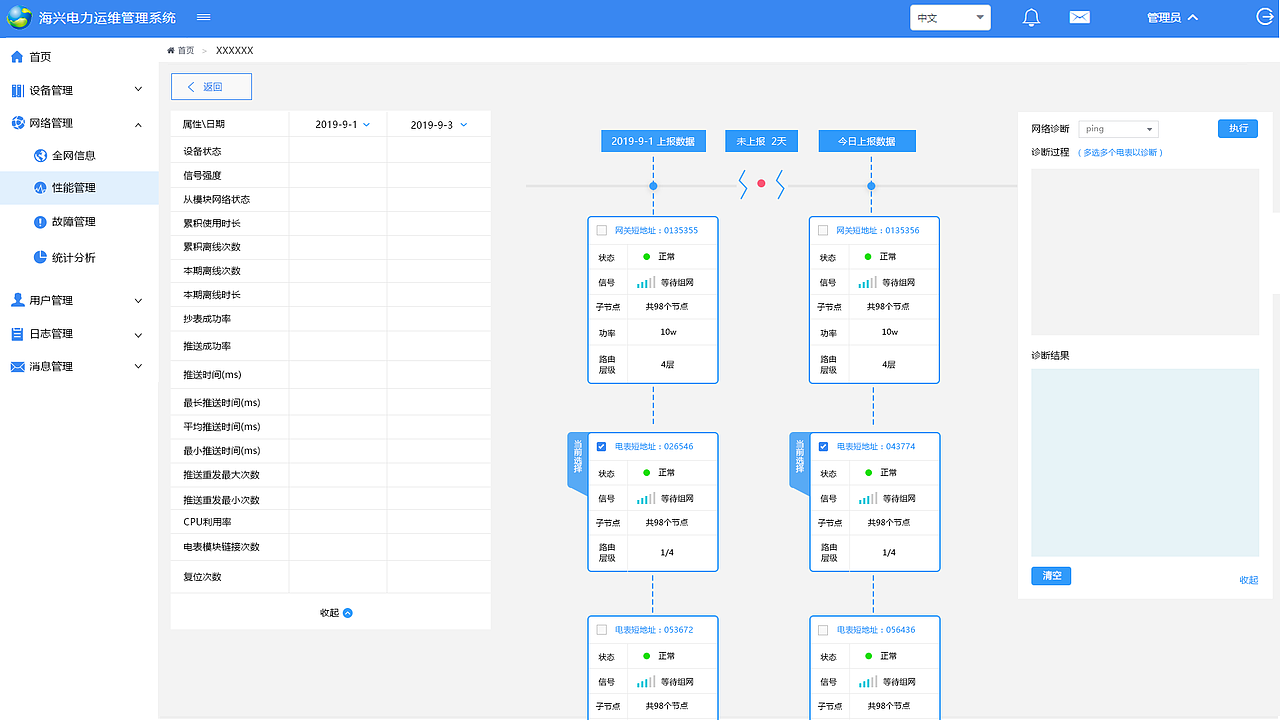Click the circled arrow icon beside table 收起
This screenshot has height=720, width=1280.
348,613
